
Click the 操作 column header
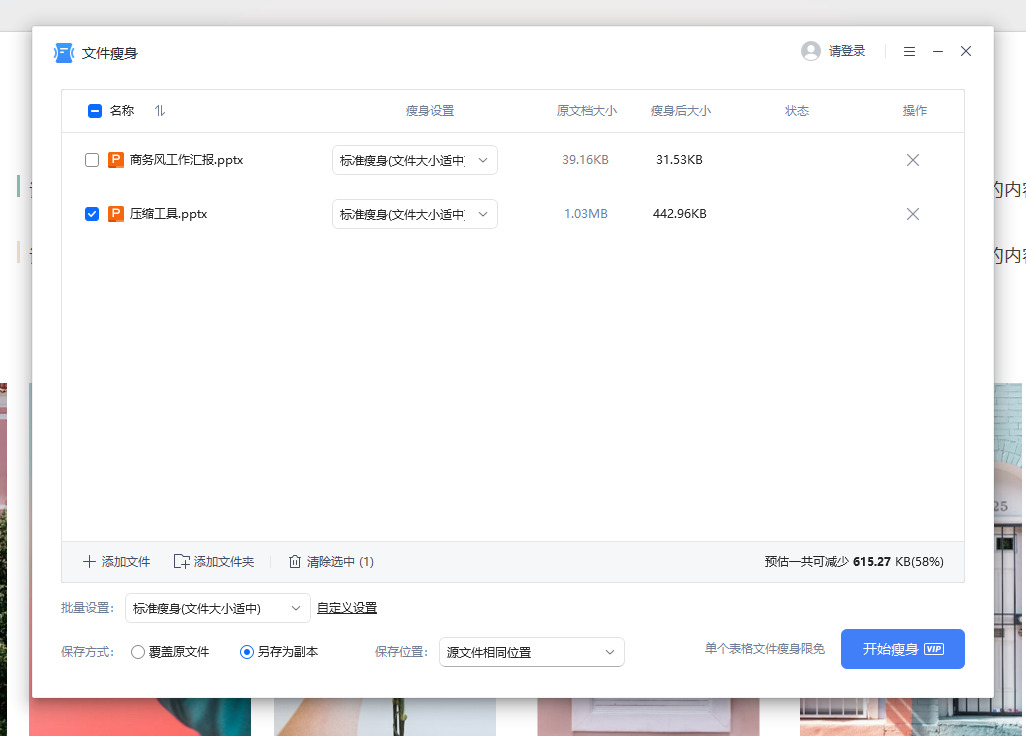915,111
